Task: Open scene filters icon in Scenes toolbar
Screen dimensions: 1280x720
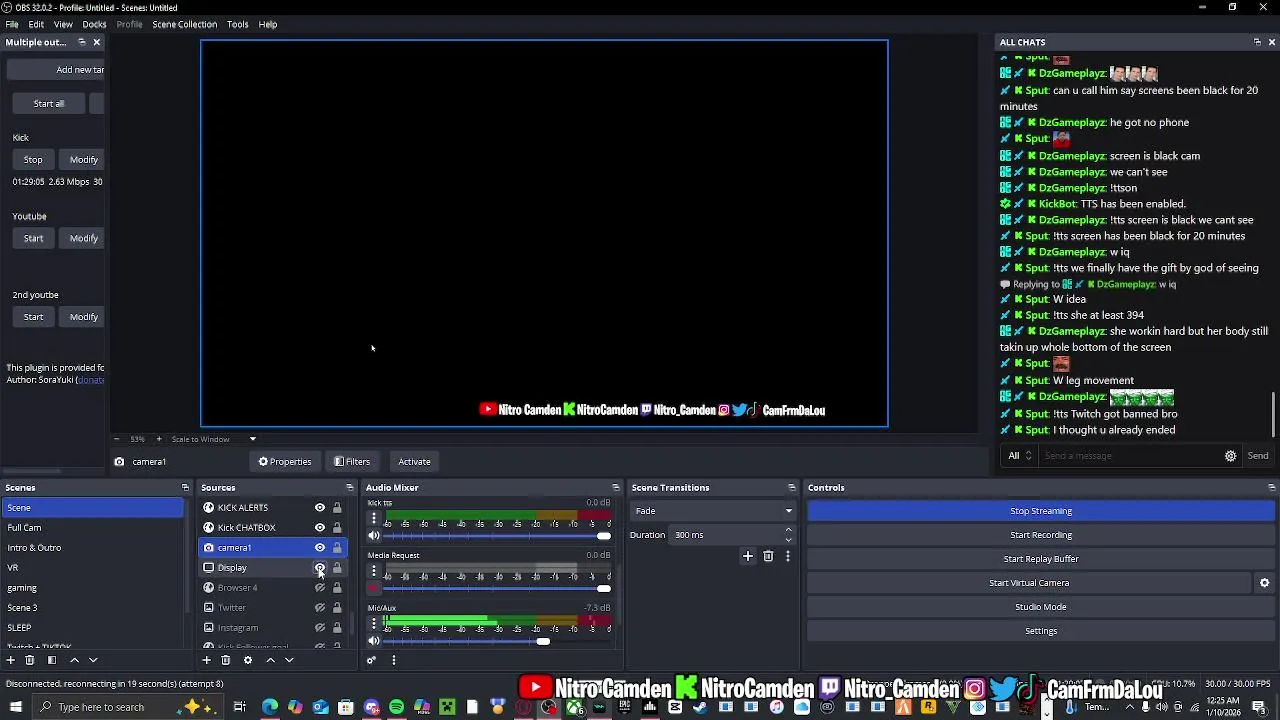Action: 52,660
